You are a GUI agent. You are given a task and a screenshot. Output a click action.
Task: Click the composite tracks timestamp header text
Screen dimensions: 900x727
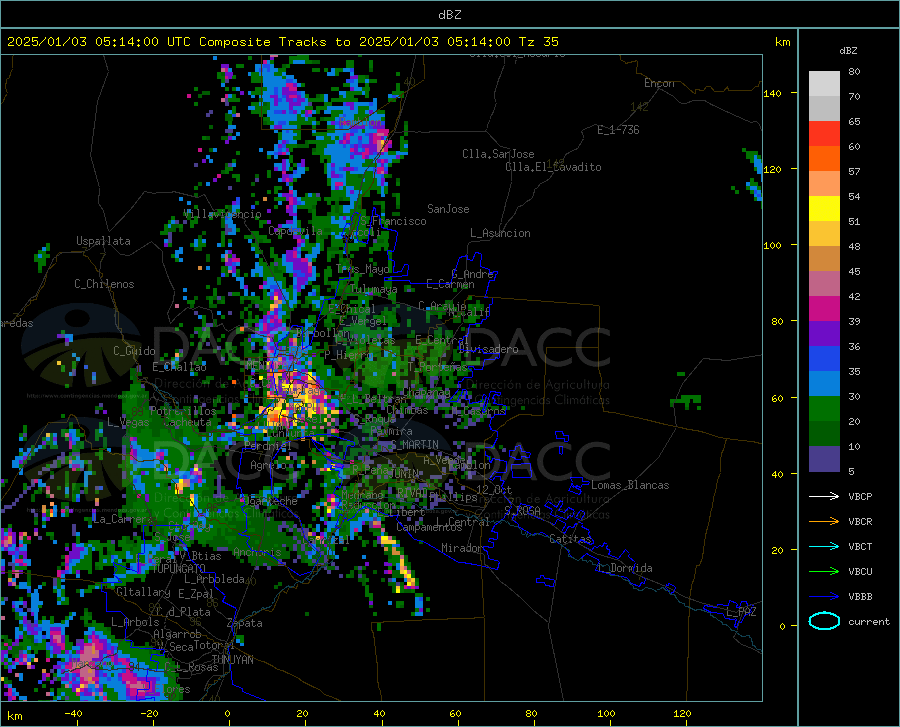tap(282, 42)
